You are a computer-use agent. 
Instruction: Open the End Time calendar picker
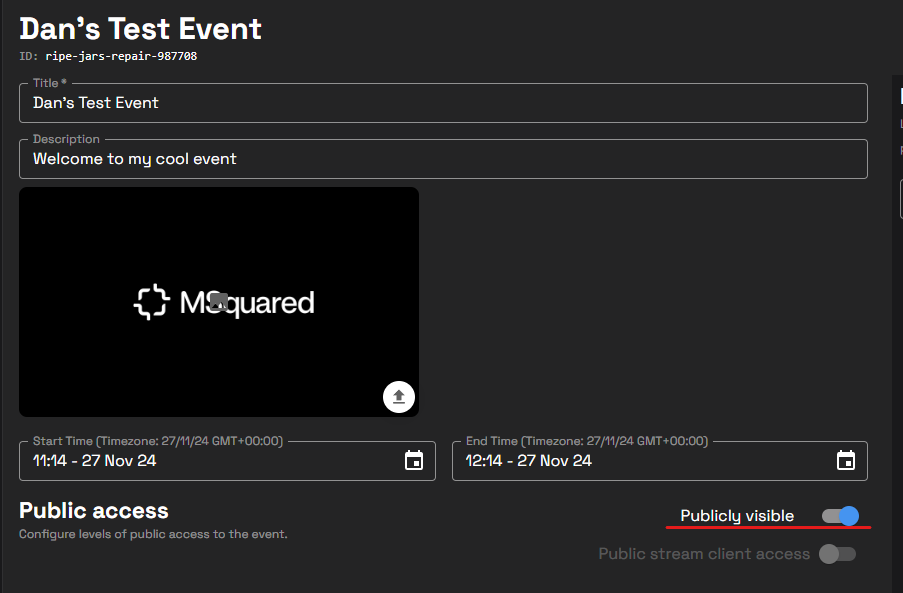(846, 461)
